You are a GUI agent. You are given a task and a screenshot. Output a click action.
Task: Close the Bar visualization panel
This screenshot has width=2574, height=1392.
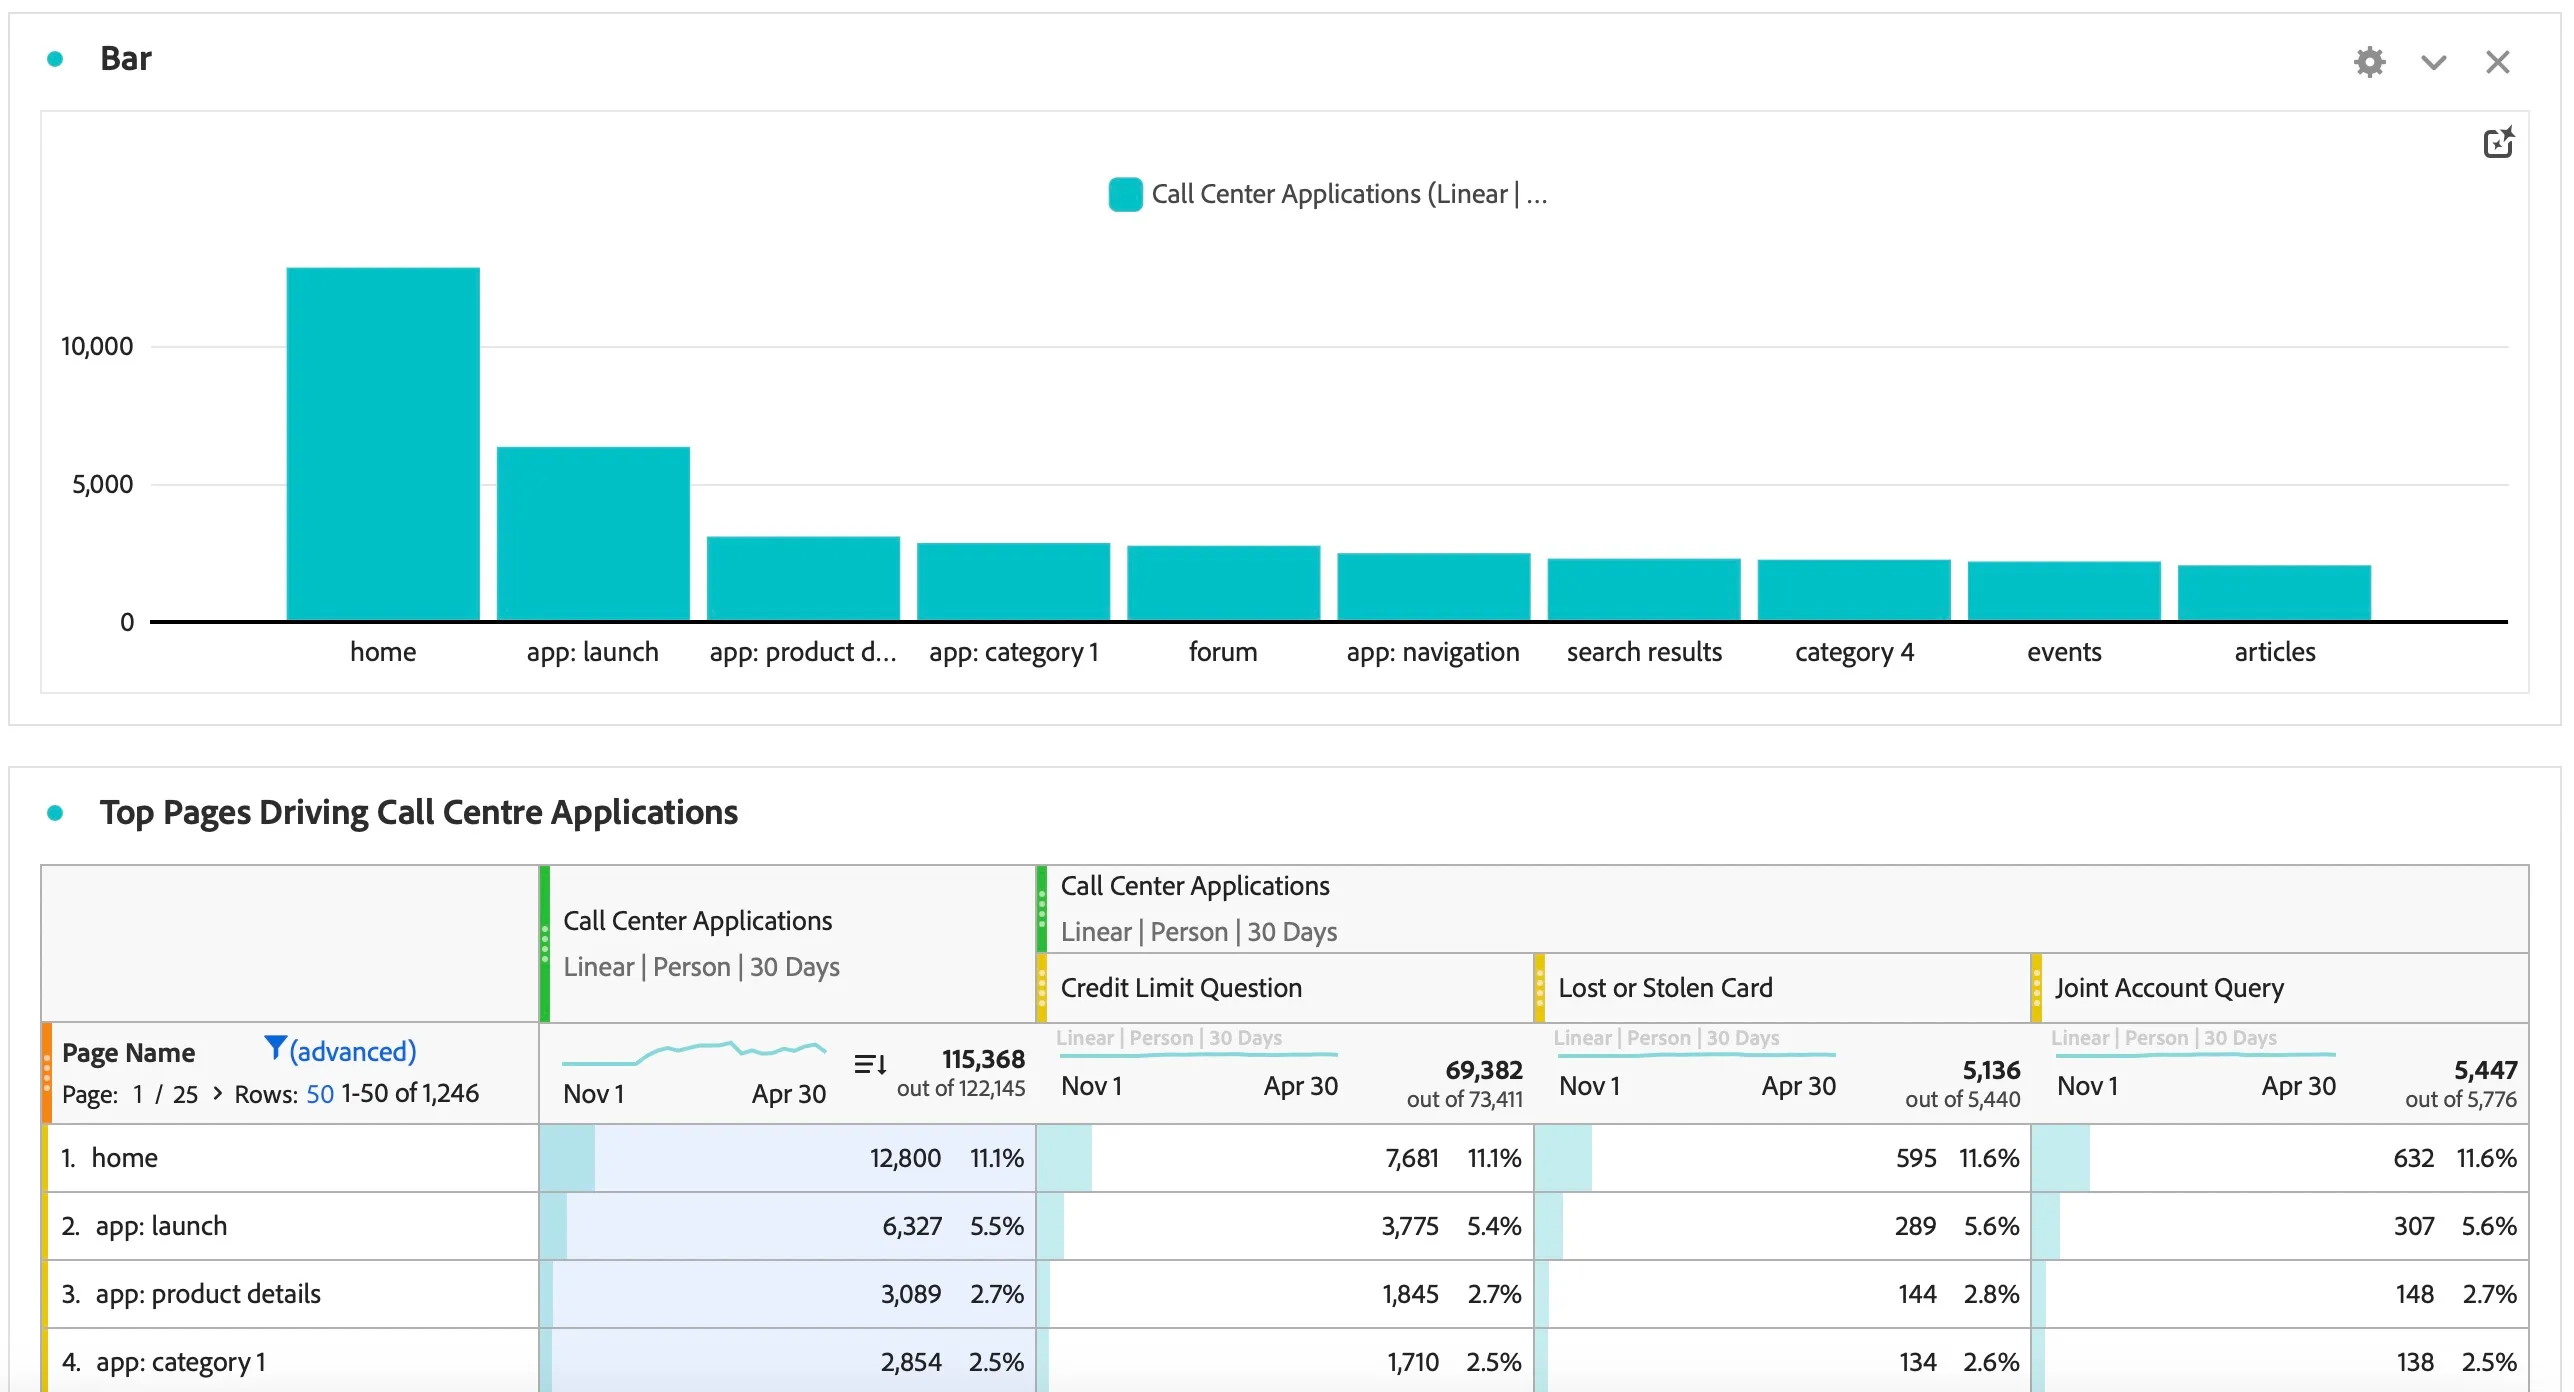tap(2497, 62)
